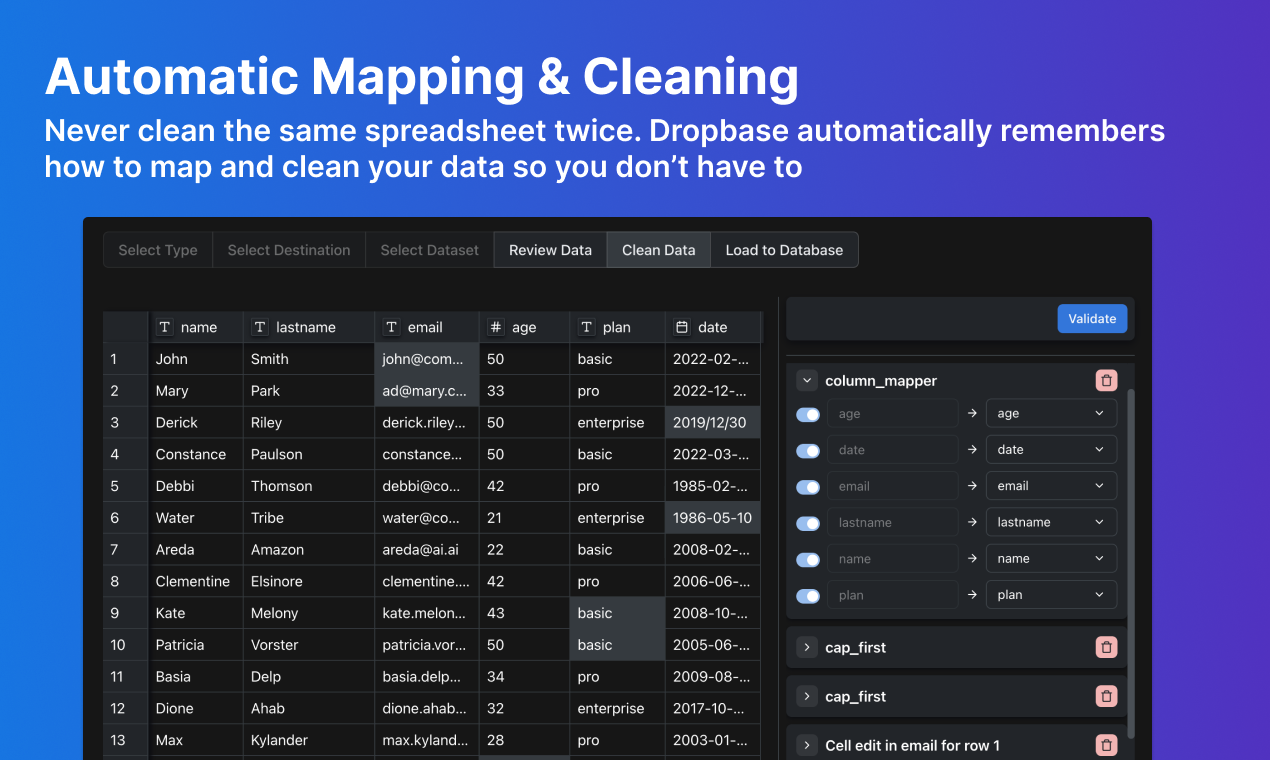Select the plan column header
The width and height of the screenshot is (1270, 760).
[x=618, y=327]
